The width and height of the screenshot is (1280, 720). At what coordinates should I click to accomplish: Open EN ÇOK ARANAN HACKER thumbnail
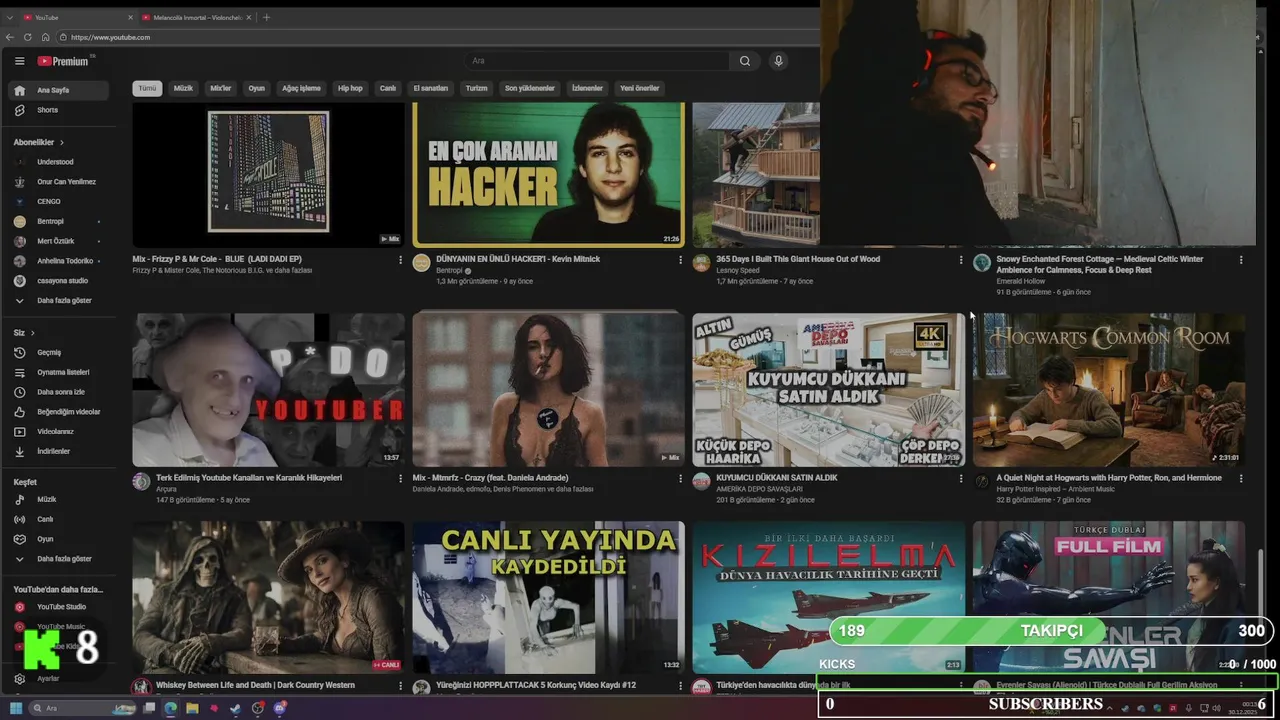[x=548, y=174]
